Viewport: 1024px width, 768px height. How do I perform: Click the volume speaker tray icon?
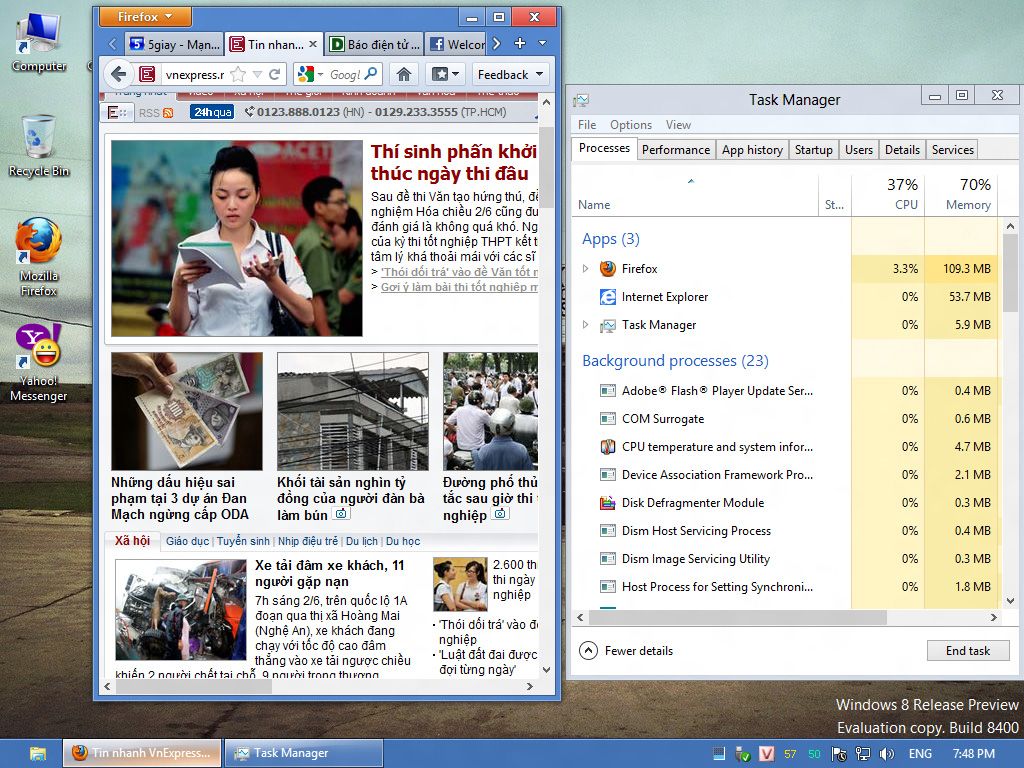point(886,754)
